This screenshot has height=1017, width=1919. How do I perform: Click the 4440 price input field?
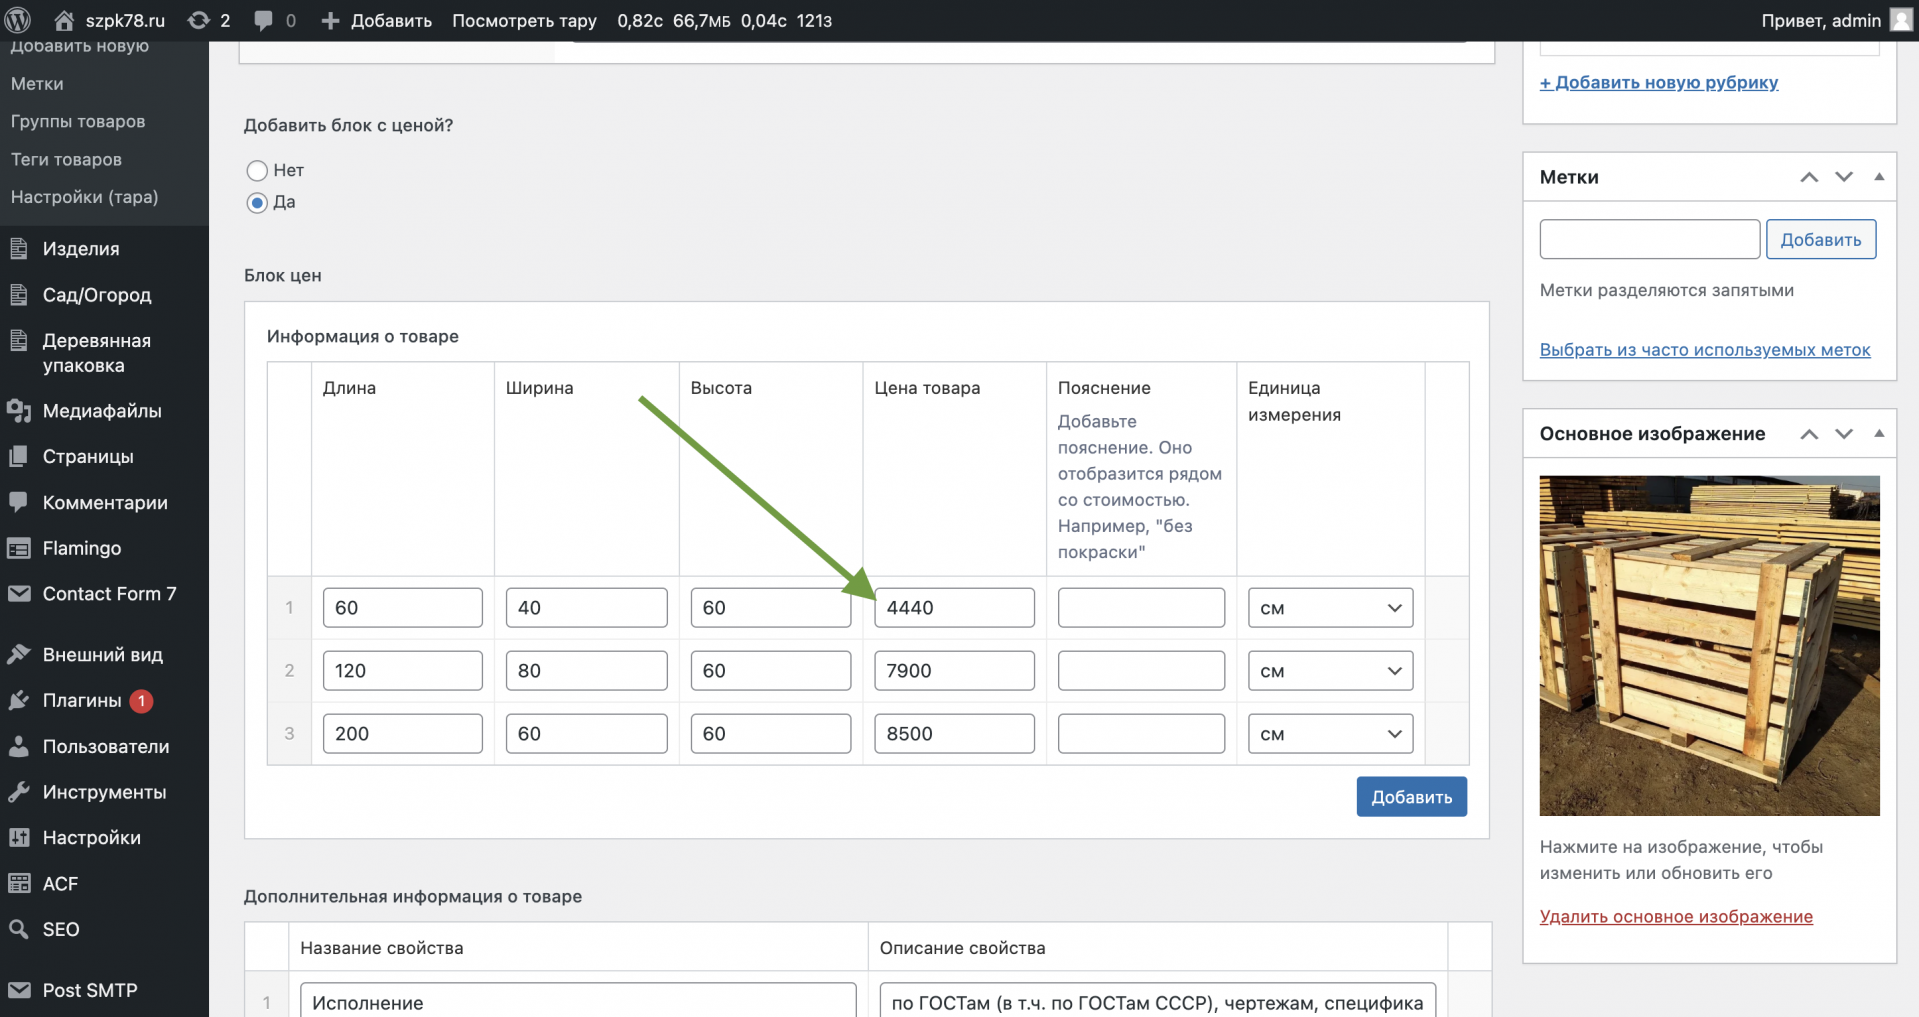(954, 608)
